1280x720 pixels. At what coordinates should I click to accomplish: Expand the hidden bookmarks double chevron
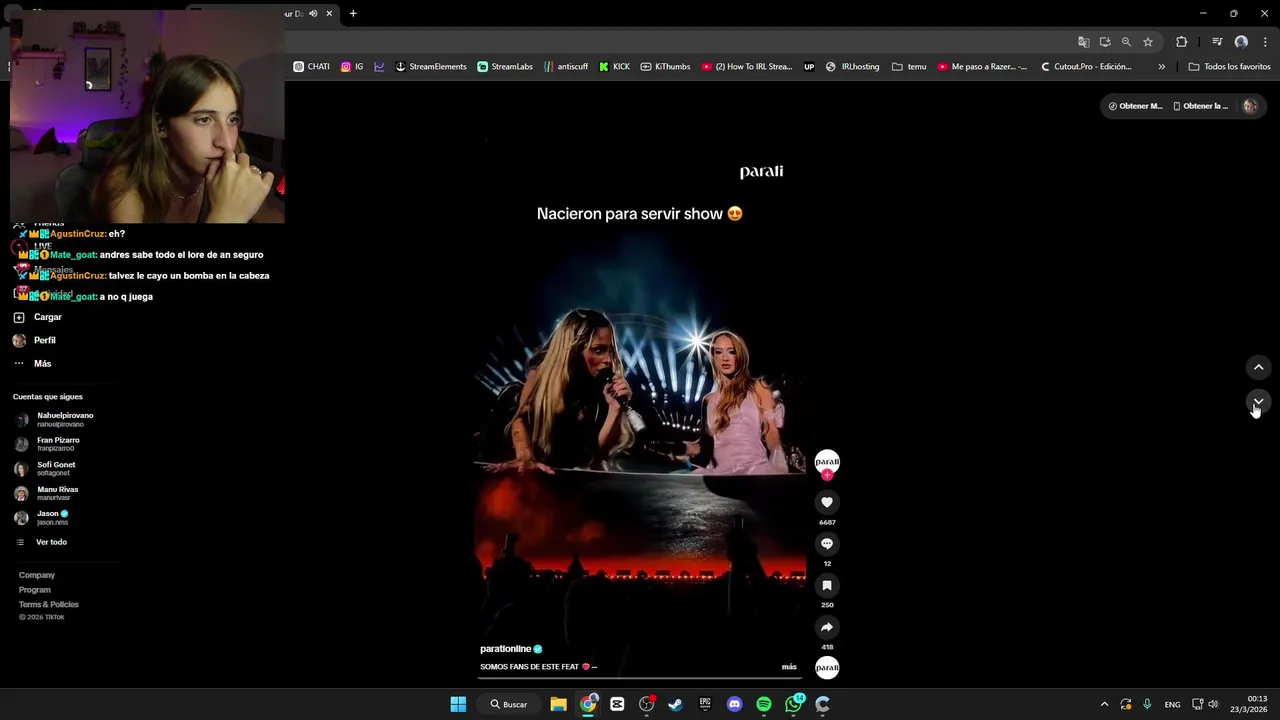pyautogui.click(x=1161, y=67)
